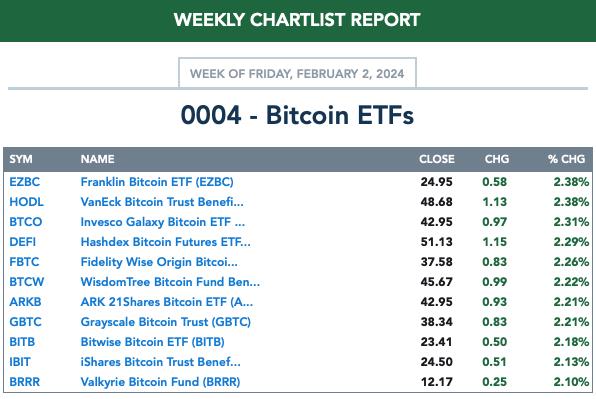Open Valkyrie Bitcoin Fund (BRRR) link
This screenshot has height=399, width=596.
pyautogui.click(x=160, y=382)
